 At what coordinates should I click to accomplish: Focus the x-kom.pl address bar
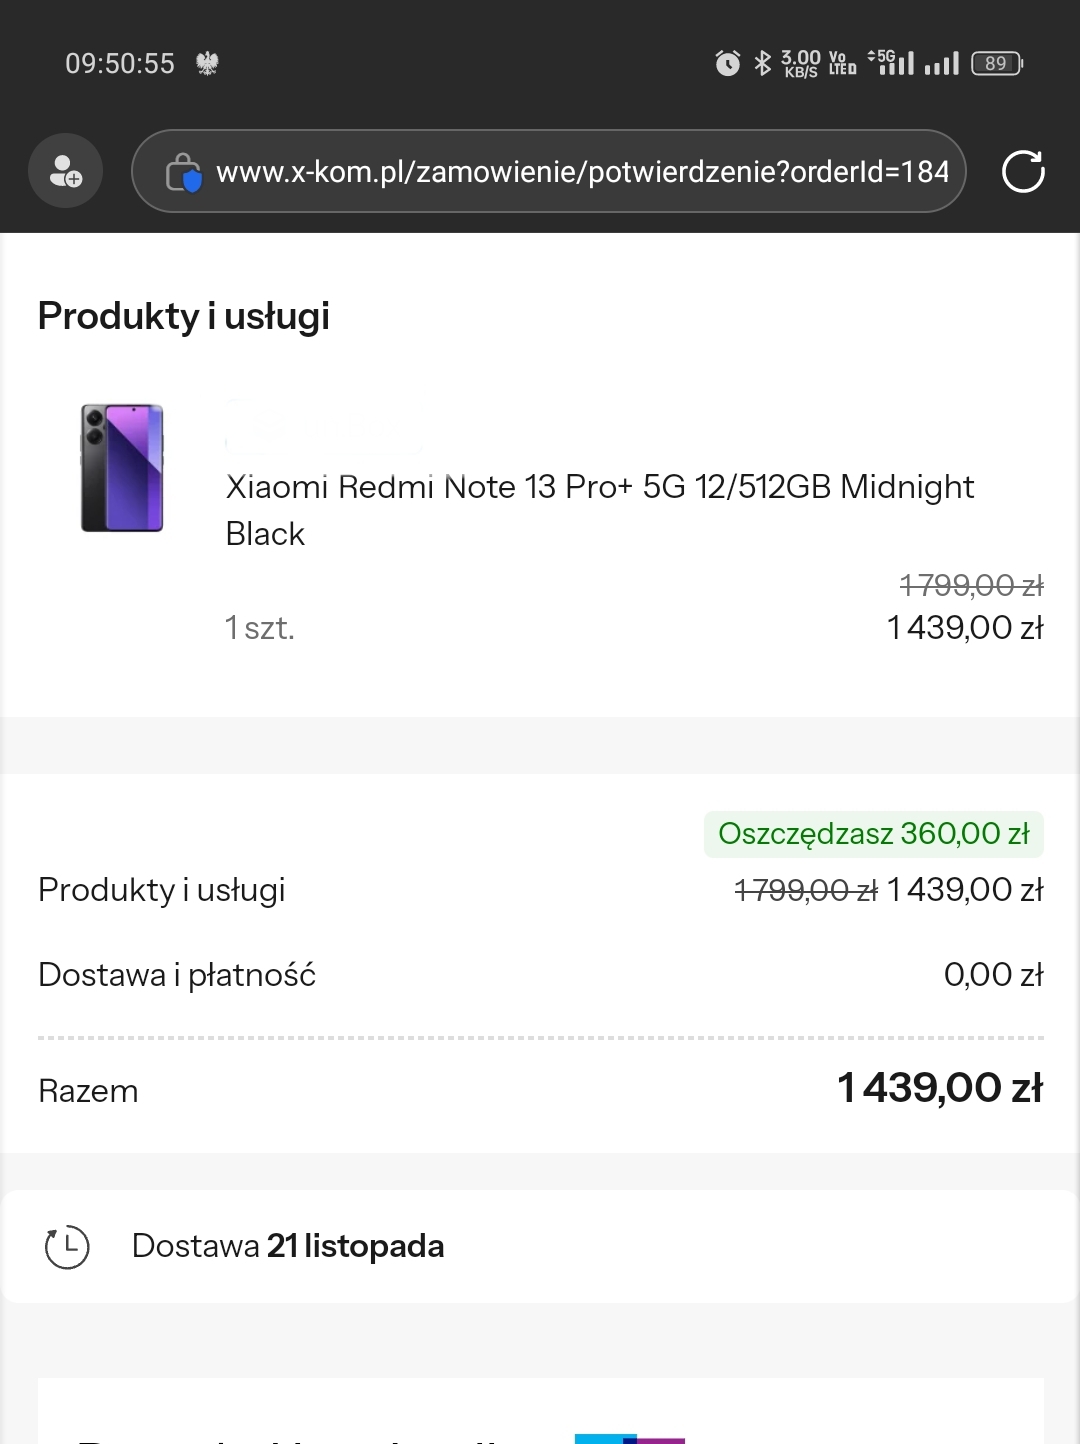tap(582, 172)
